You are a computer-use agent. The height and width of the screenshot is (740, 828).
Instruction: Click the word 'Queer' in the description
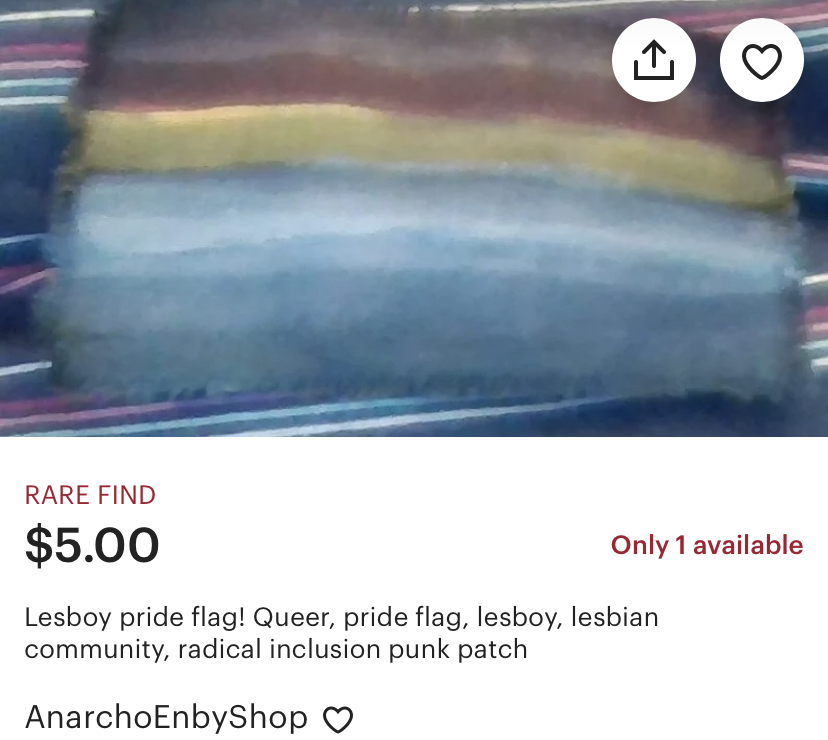coord(294,617)
